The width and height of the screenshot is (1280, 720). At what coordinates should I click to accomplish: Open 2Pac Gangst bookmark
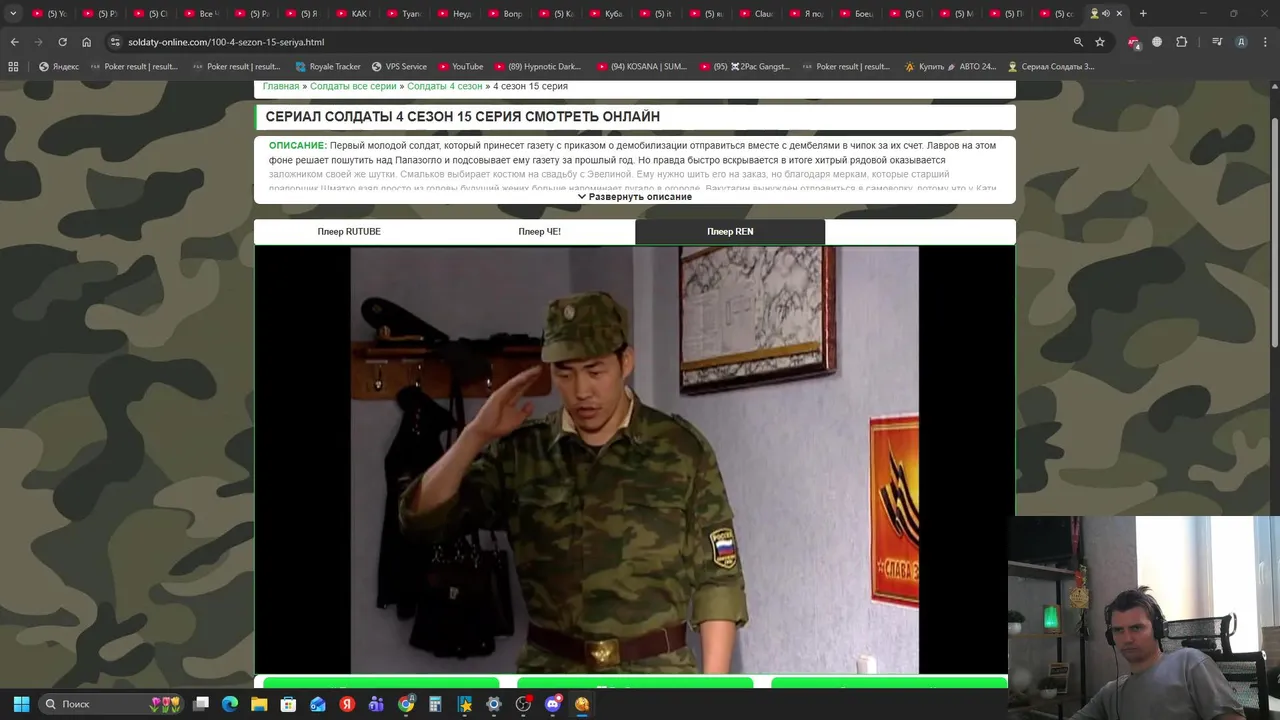(744, 67)
